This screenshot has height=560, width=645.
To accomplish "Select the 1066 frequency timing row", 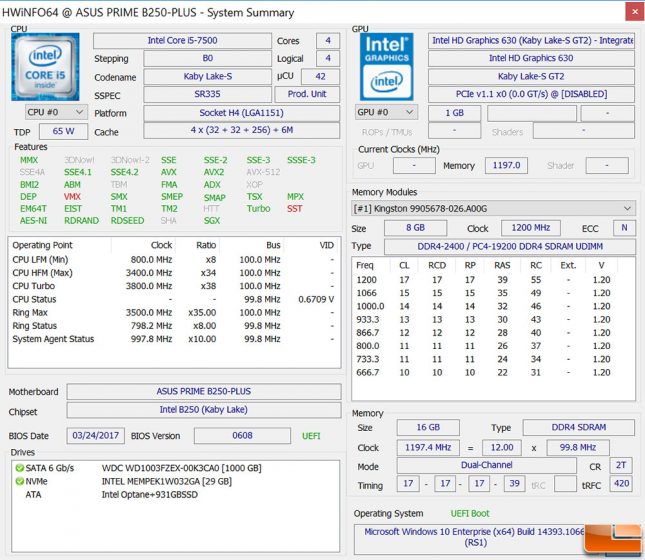I will pos(493,293).
